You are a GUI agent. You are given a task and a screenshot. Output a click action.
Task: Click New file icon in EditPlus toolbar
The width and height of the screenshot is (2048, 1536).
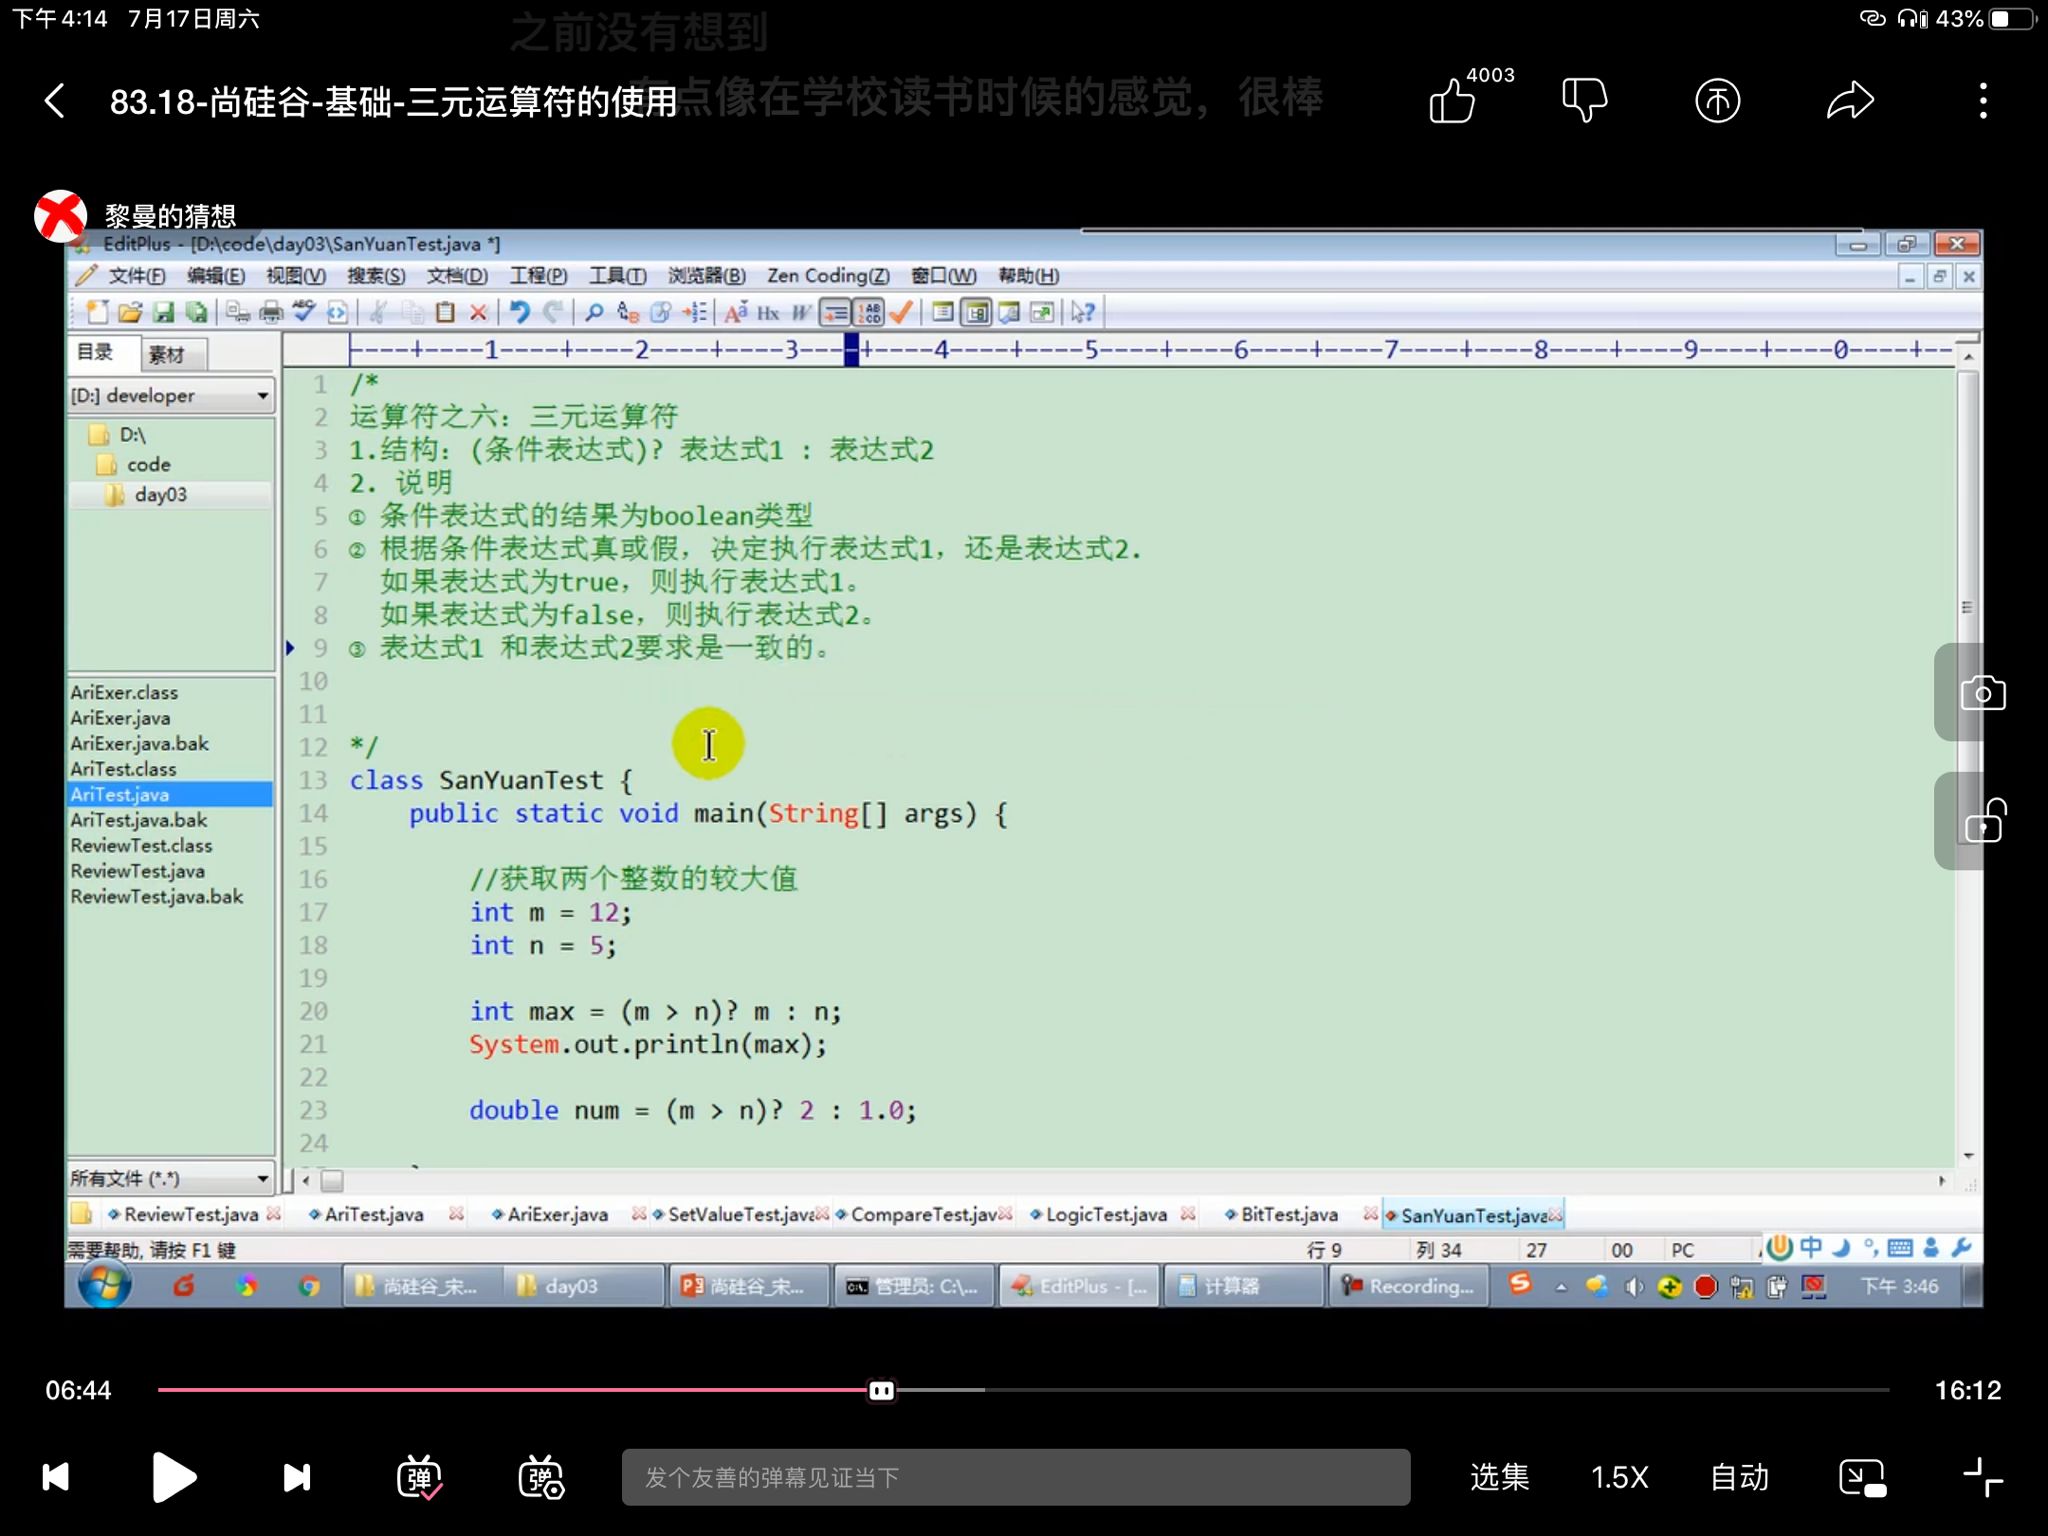[97, 313]
